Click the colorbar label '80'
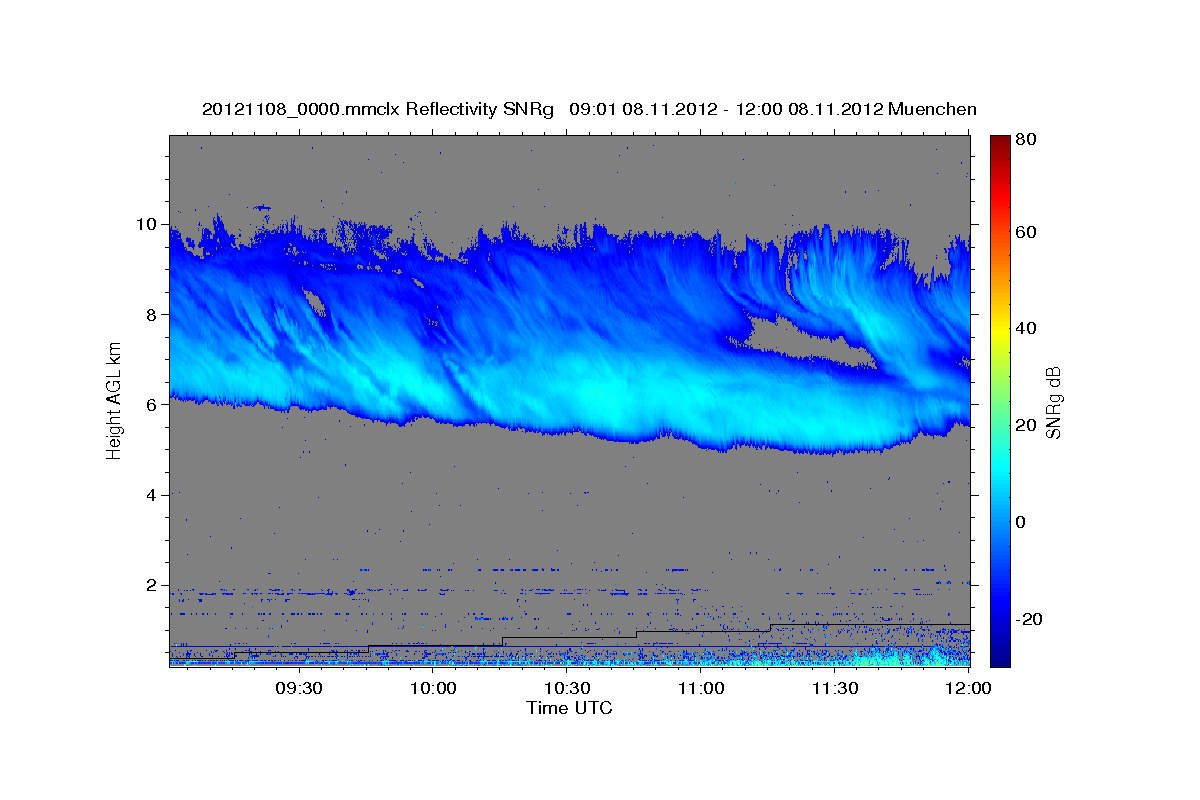 pyautogui.click(x=1024, y=140)
